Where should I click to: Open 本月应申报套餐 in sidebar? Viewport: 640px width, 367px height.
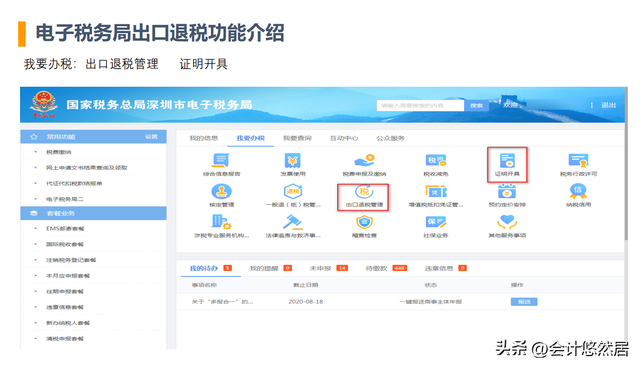(68, 276)
